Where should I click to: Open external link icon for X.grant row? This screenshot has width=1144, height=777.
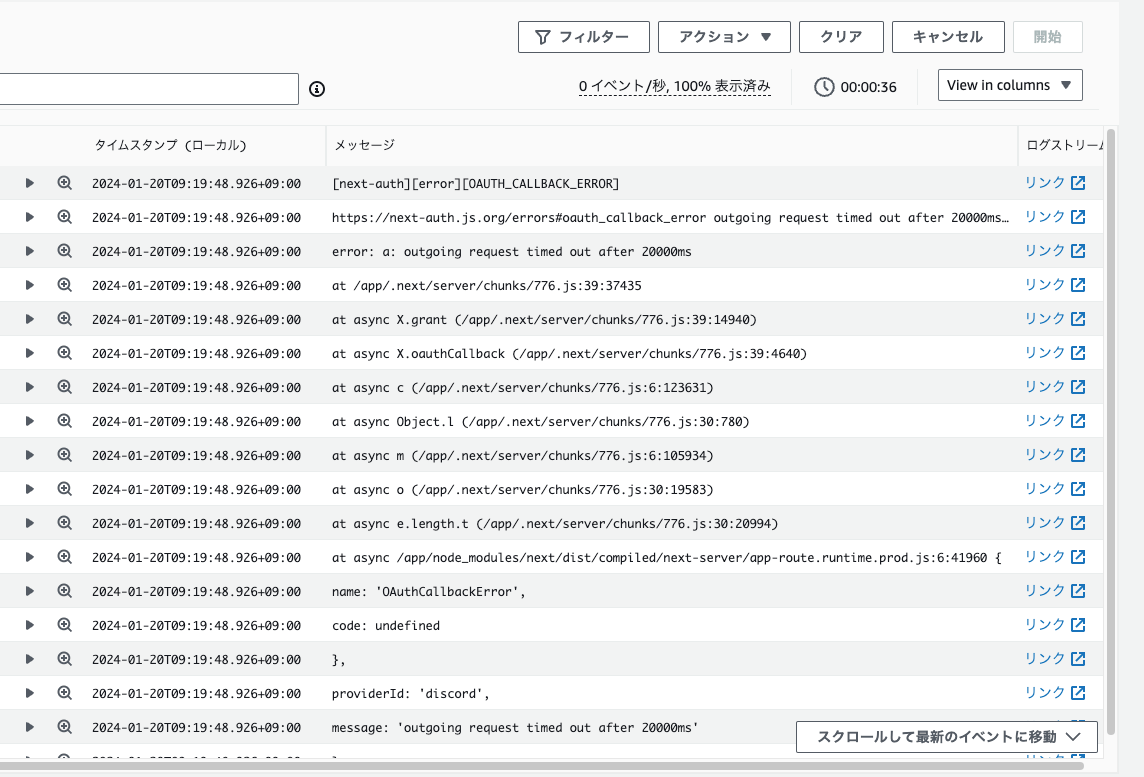pos(1078,319)
